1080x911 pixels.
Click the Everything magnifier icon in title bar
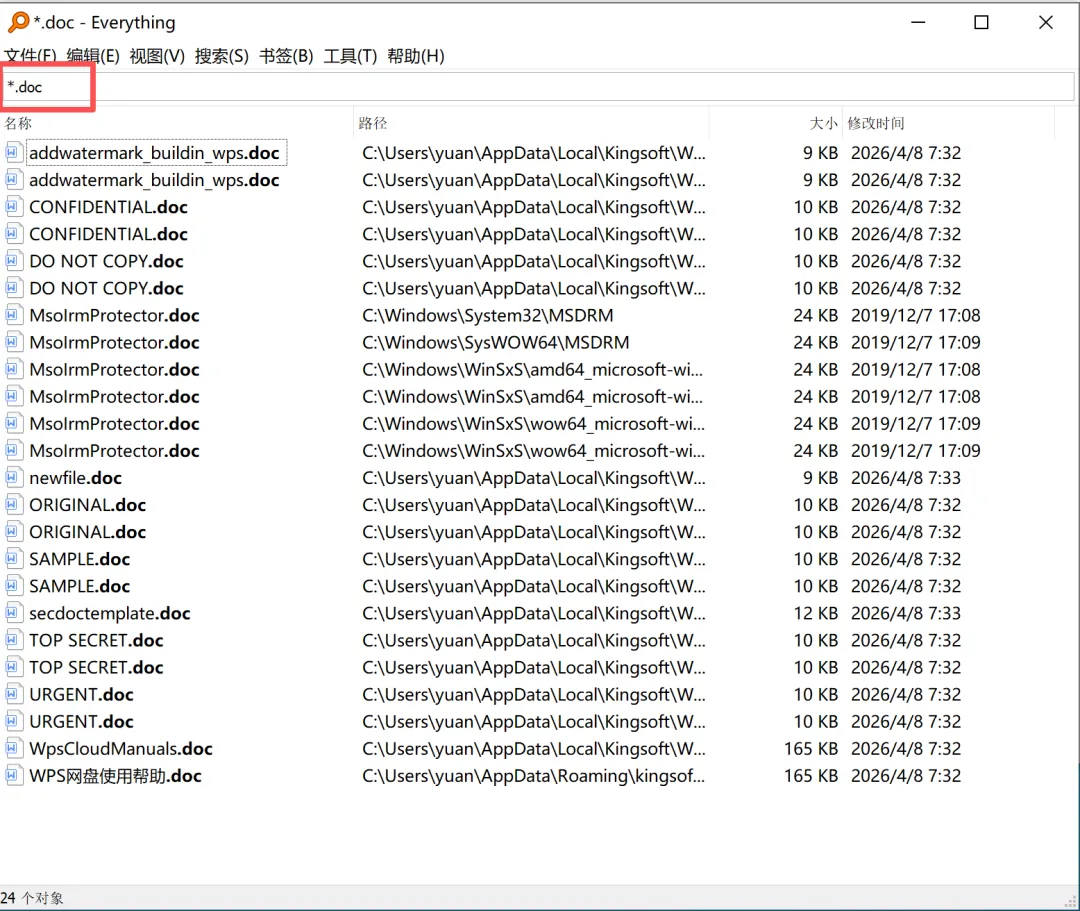(x=18, y=22)
